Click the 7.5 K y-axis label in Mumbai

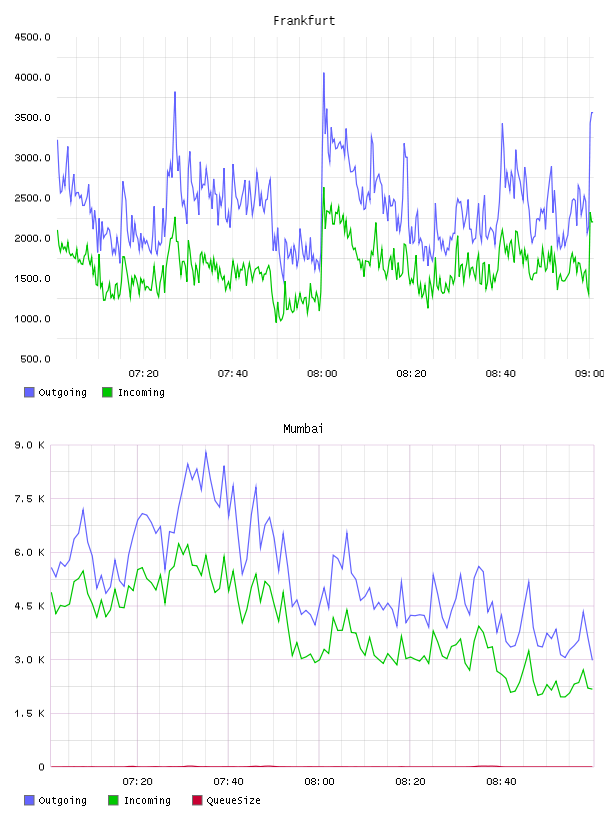point(29,499)
